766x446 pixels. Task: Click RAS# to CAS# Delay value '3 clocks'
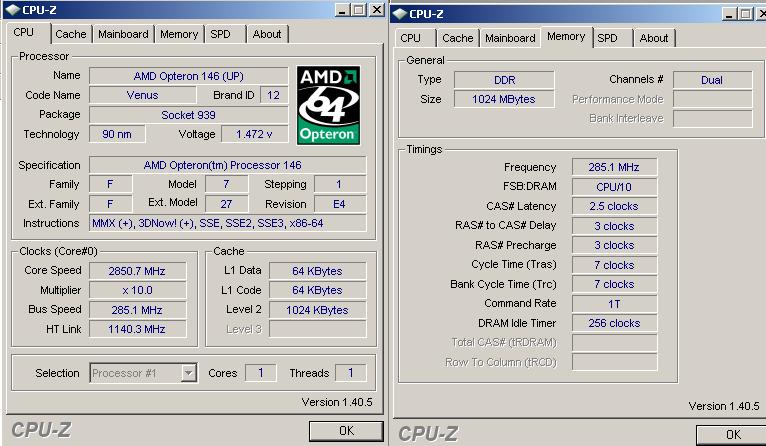[614, 226]
